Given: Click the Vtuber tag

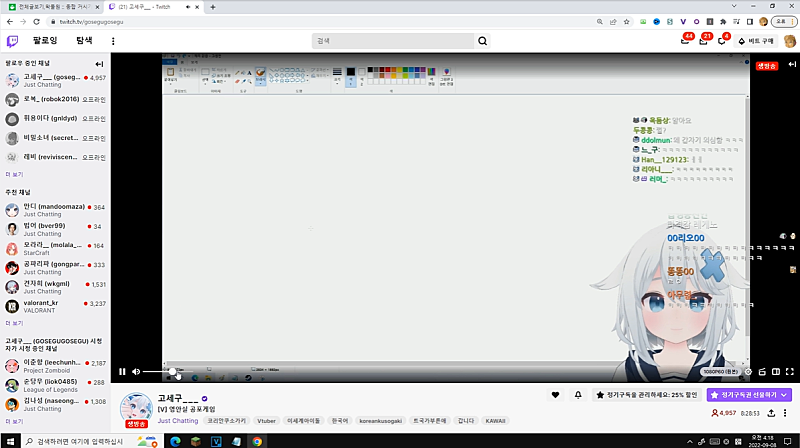Looking at the screenshot, I should point(266,421).
